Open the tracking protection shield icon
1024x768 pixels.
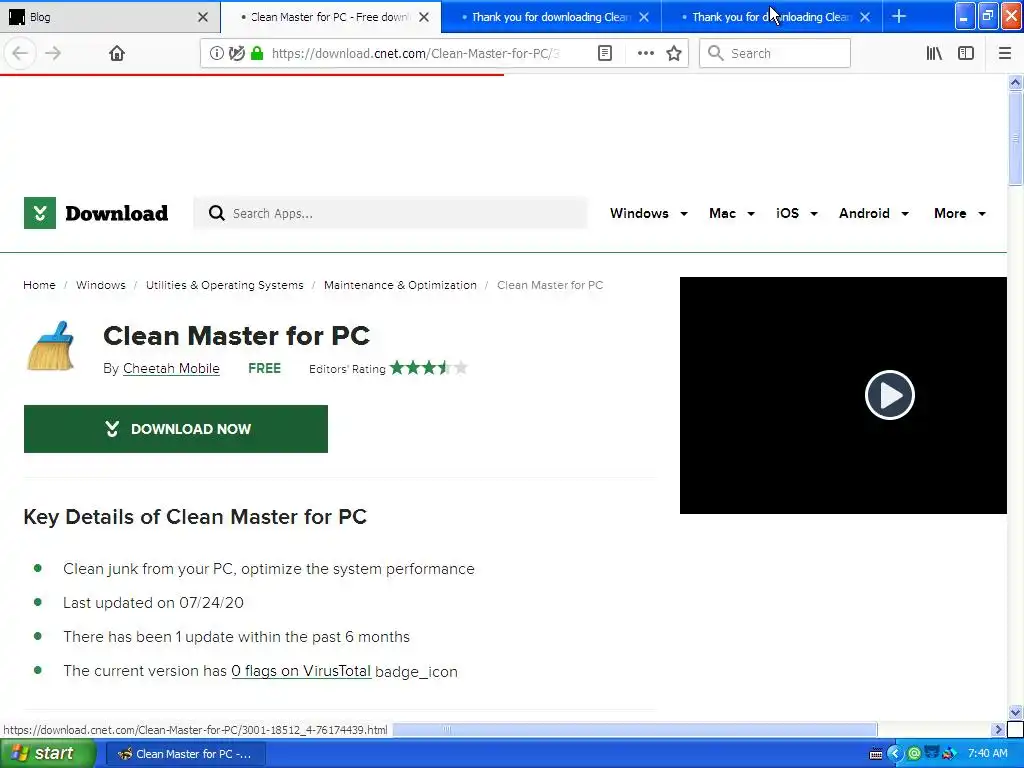236,54
